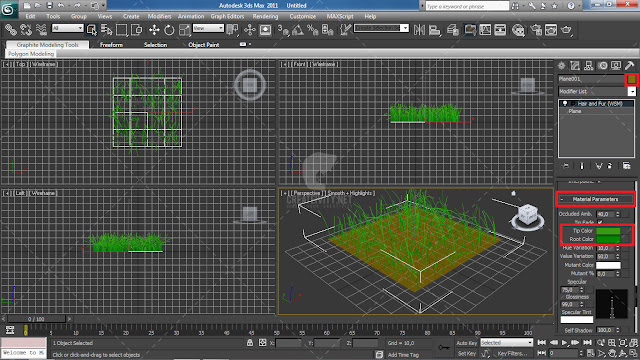This screenshot has height=360, width=640.
Task: Go to the animation end frame
Action: (587, 343)
